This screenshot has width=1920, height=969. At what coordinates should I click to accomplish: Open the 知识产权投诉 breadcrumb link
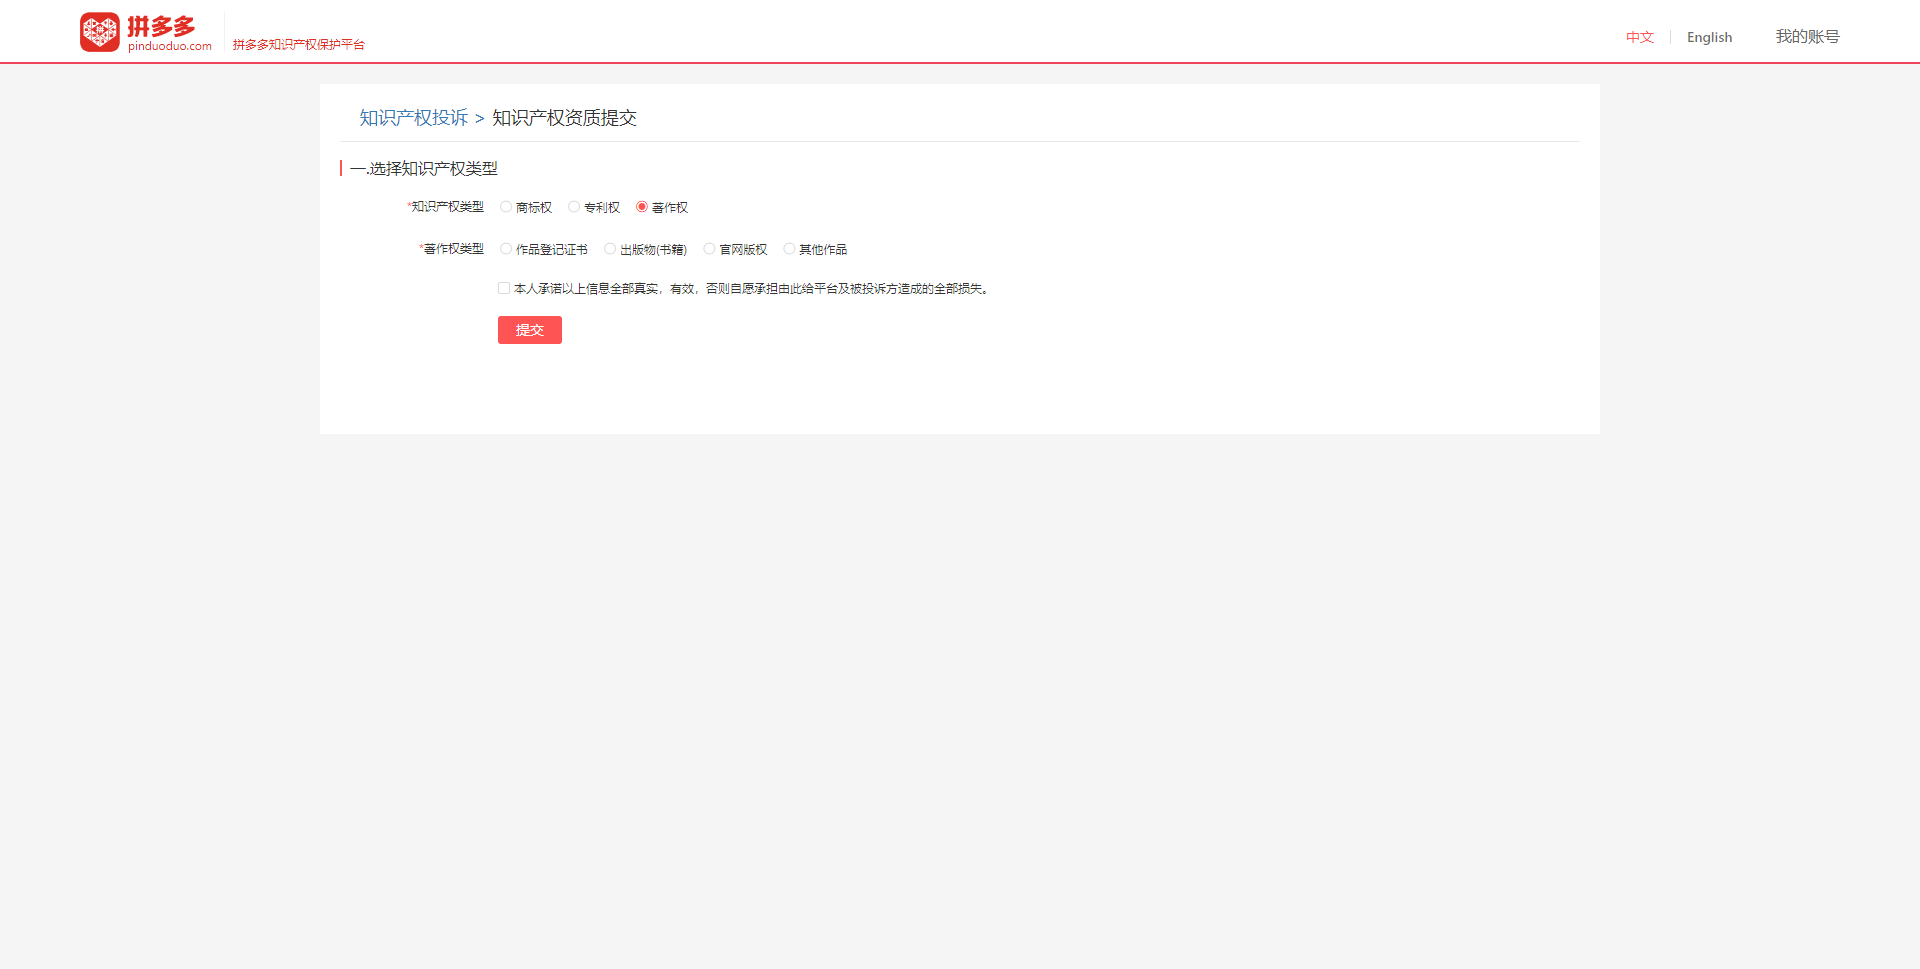(x=414, y=118)
